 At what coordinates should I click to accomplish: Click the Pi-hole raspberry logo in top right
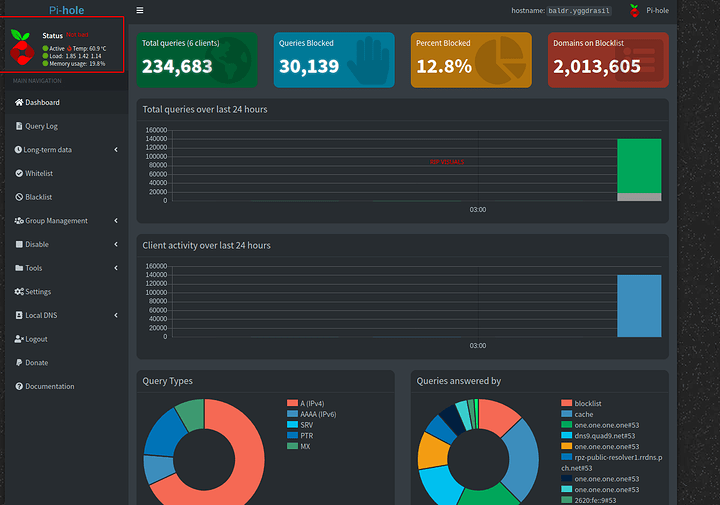pyautogui.click(x=634, y=11)
